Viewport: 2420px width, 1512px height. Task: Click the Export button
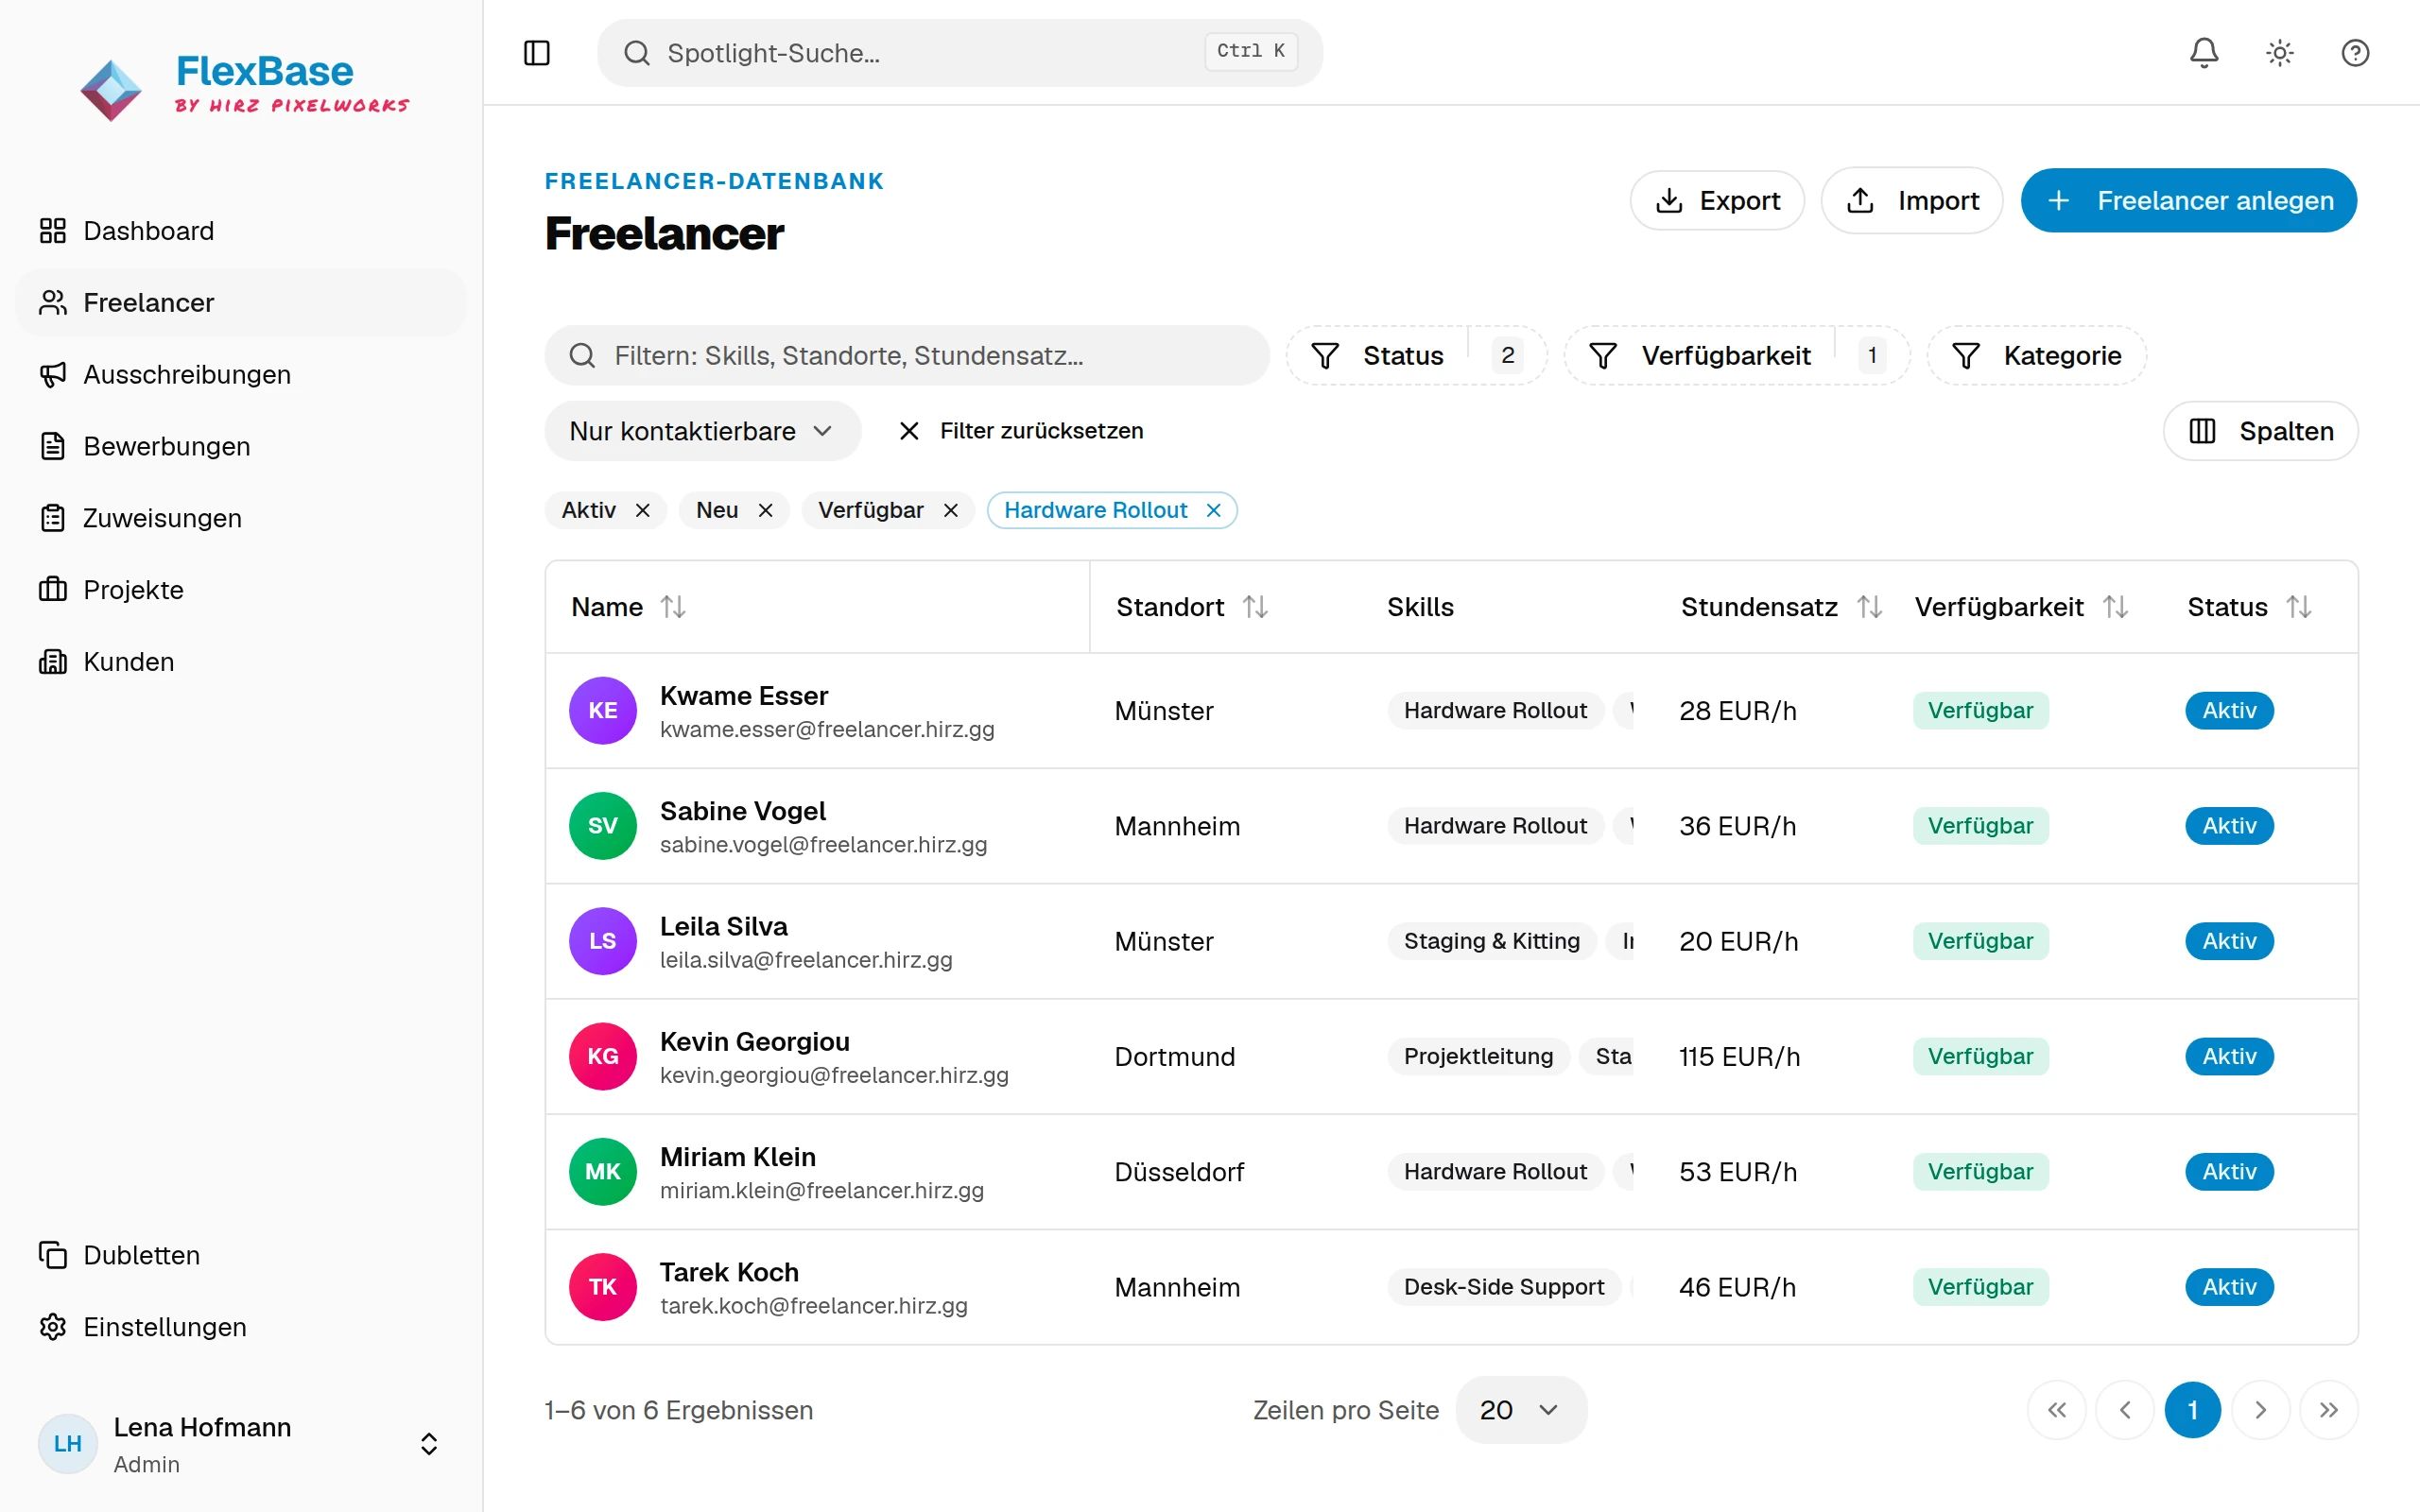[1717, 201]
